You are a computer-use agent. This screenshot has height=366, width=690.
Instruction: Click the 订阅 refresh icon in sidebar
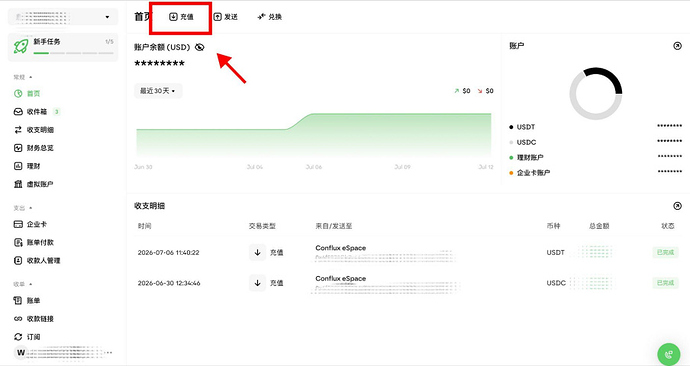click(x=18, y=337)
